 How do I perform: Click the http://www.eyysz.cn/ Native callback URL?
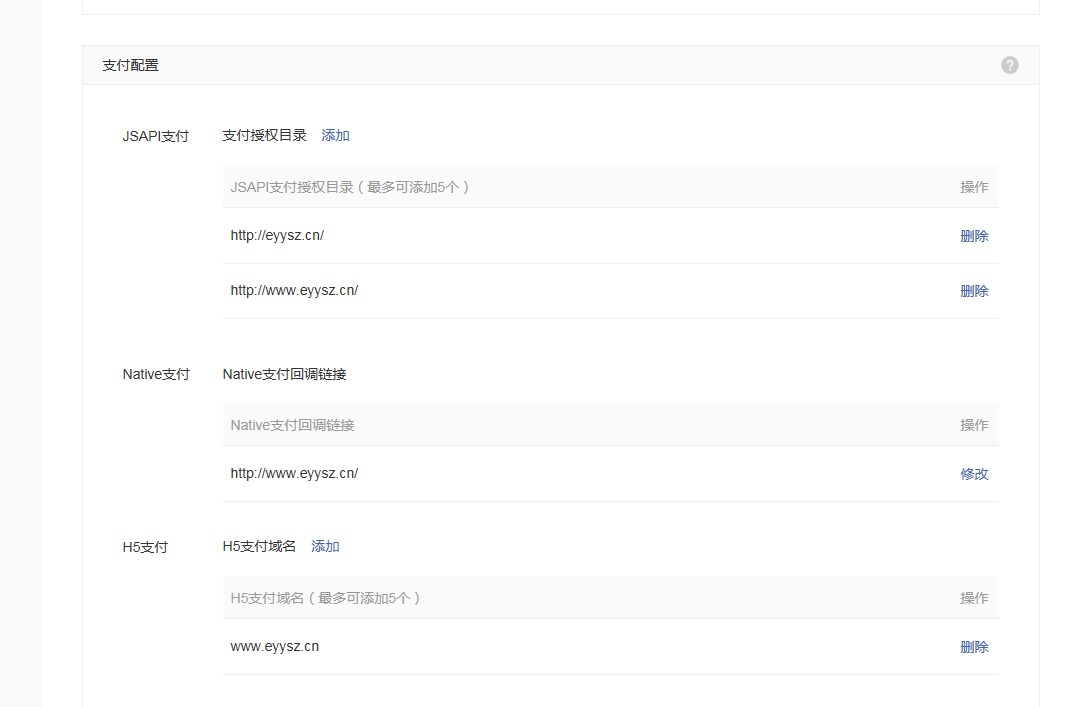pyautogui.click(x=294, y=473)
